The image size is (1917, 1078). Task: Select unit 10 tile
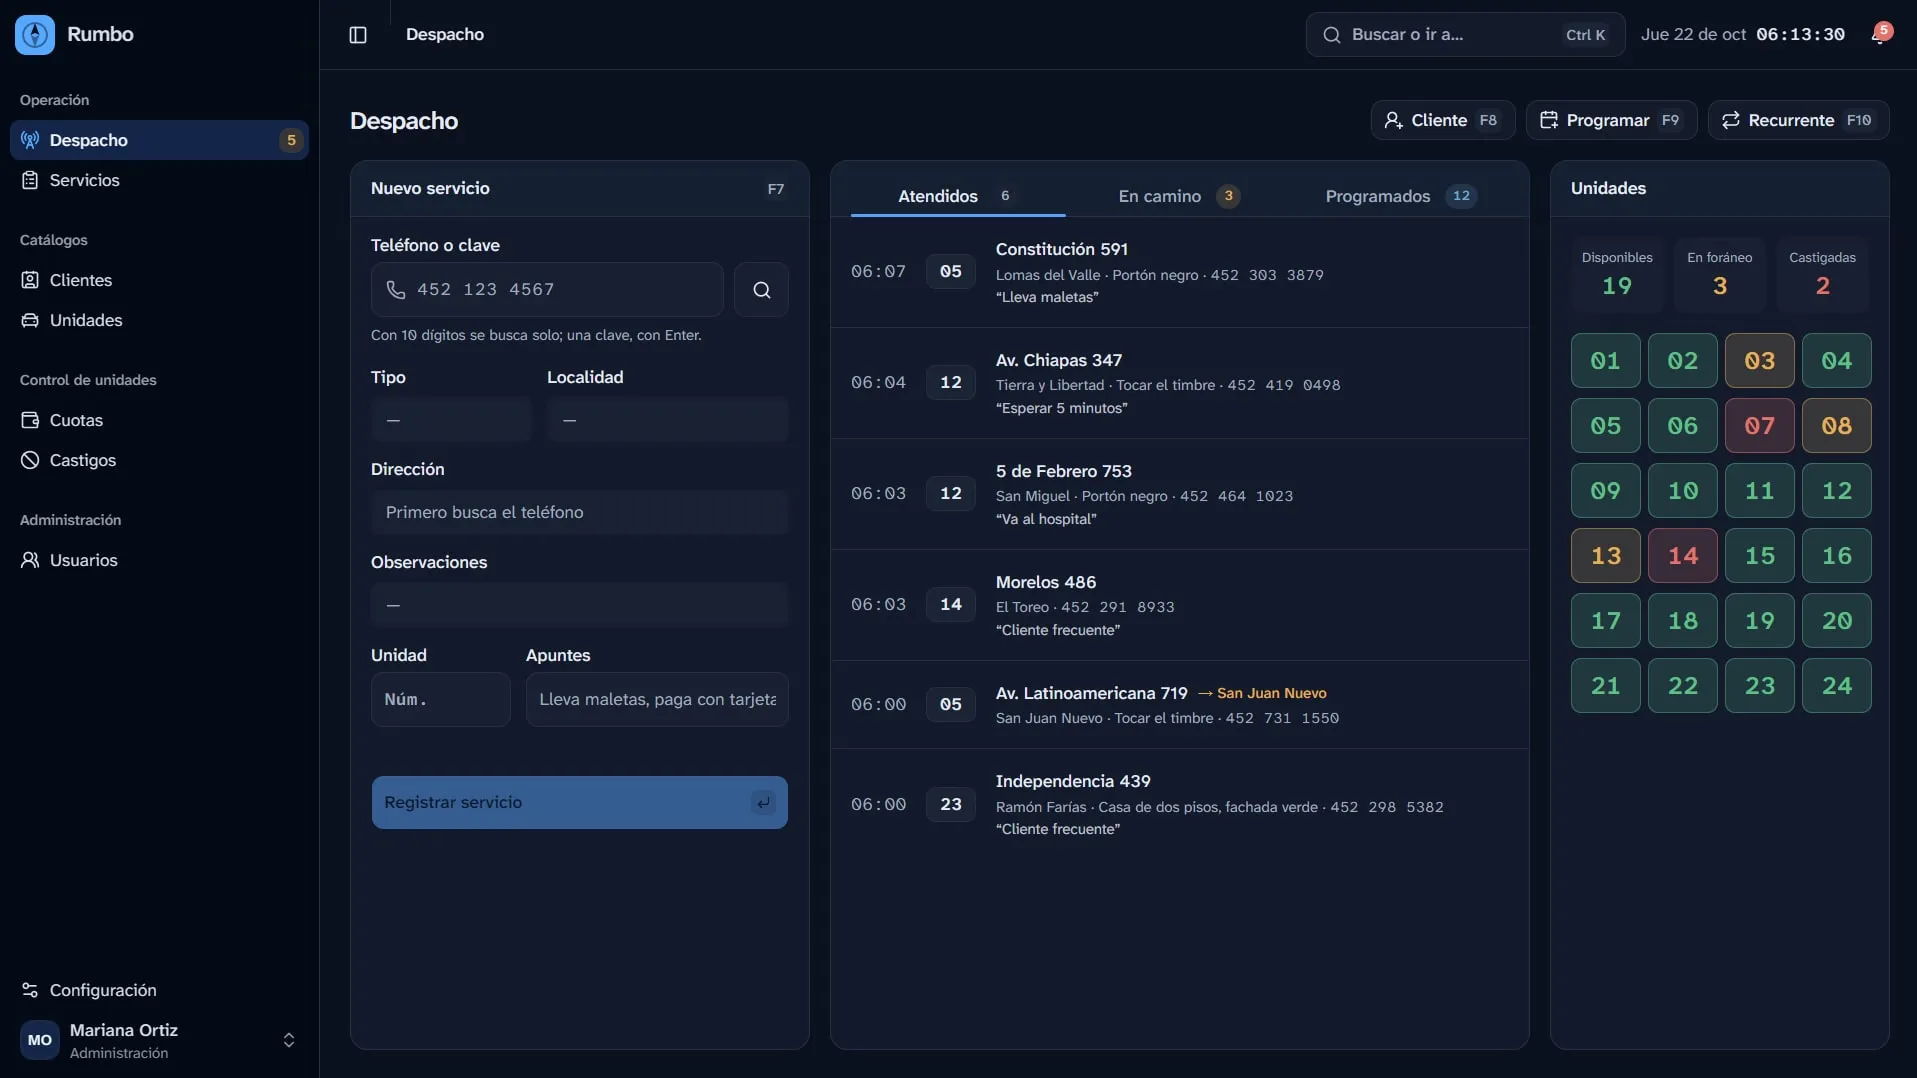pyautogui.click(x=1682, y=490)
